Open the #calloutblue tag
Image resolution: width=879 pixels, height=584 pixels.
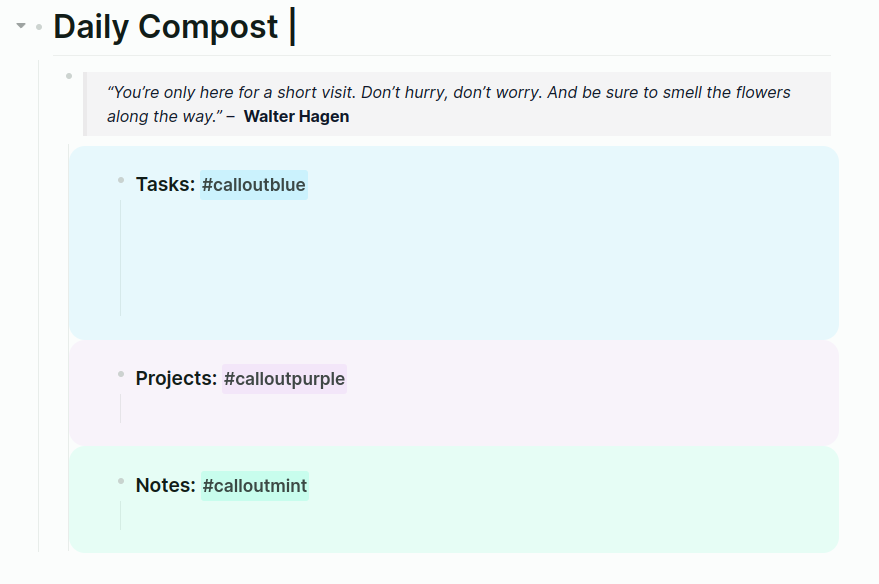[x=254, y=185]
